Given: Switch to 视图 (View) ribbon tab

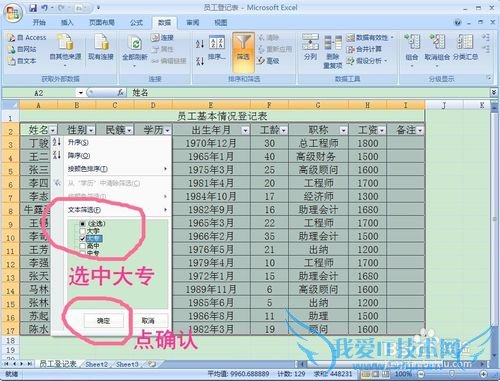Looking at the screenshot, I should pyautogui.click(x=221, y=22).
